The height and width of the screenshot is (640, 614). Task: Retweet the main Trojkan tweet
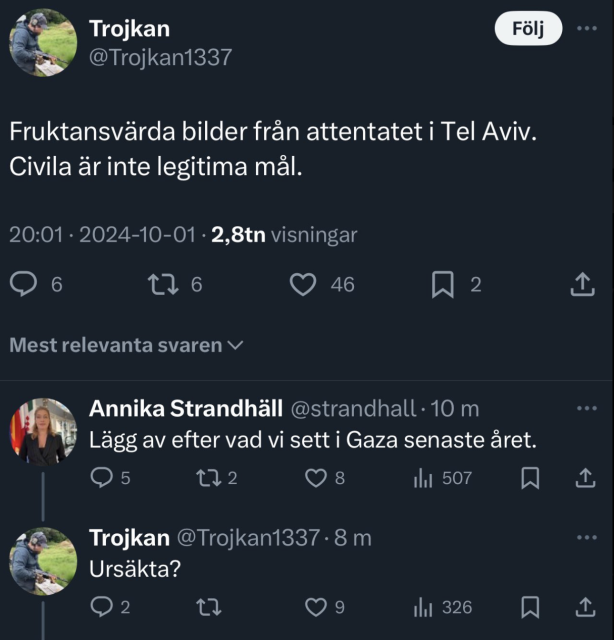(x=161, y=285)
